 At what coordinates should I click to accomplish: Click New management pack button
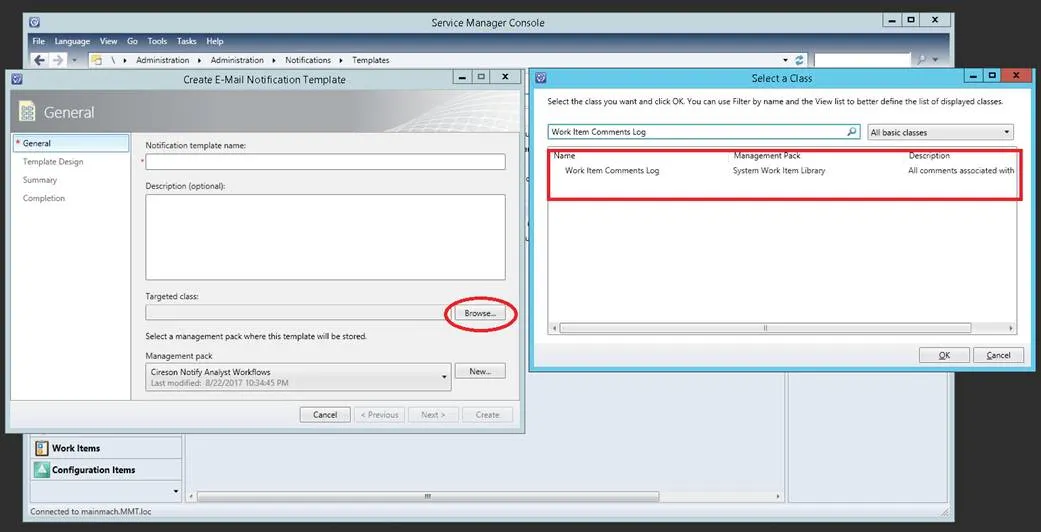[x=480, y=371]
